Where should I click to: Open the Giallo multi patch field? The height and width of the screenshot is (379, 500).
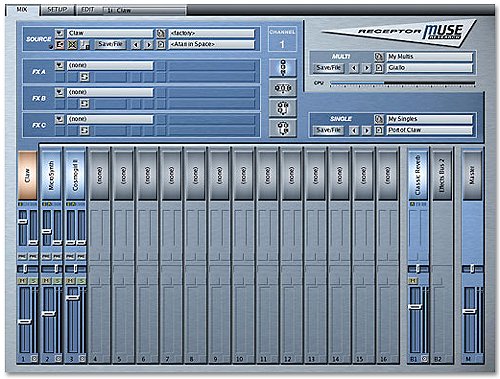(430, 68)
